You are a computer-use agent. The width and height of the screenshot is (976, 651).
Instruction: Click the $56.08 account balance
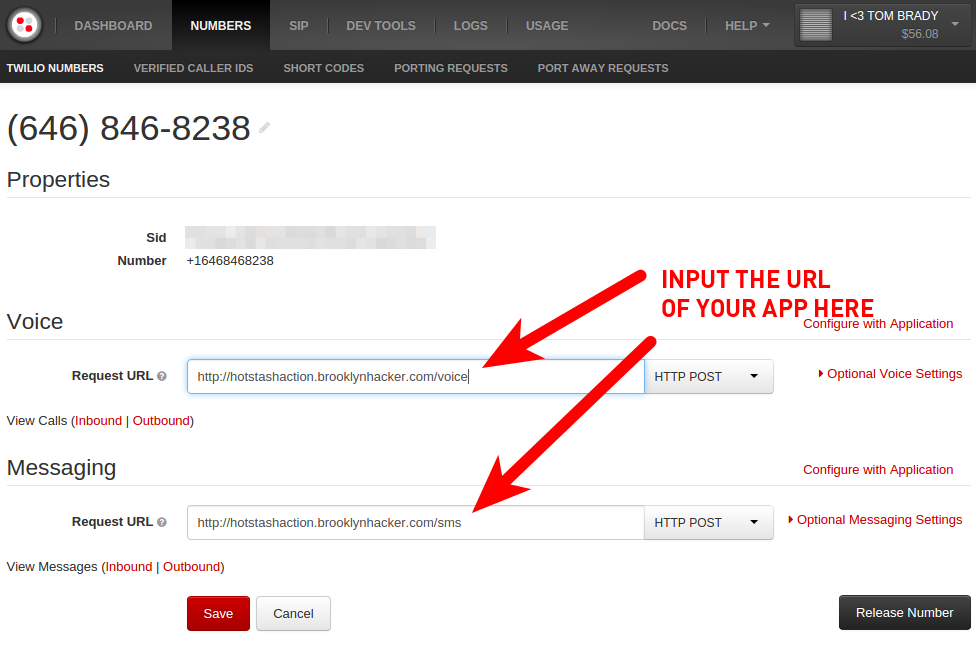click(x=919, y=34)
